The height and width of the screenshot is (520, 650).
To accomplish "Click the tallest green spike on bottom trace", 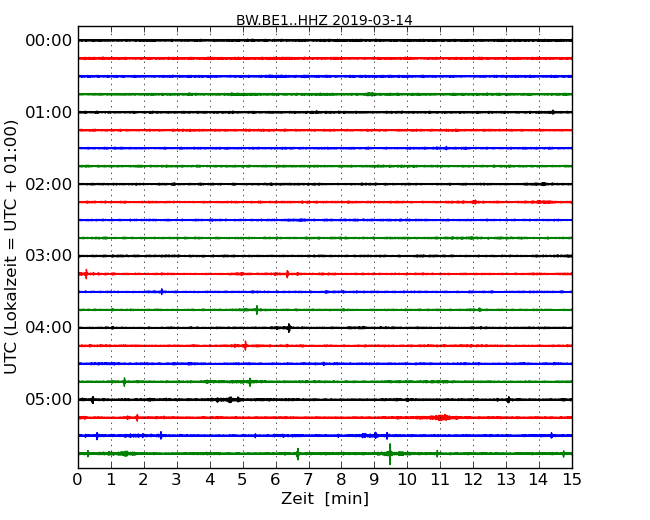I will click(x=390, y=454).
